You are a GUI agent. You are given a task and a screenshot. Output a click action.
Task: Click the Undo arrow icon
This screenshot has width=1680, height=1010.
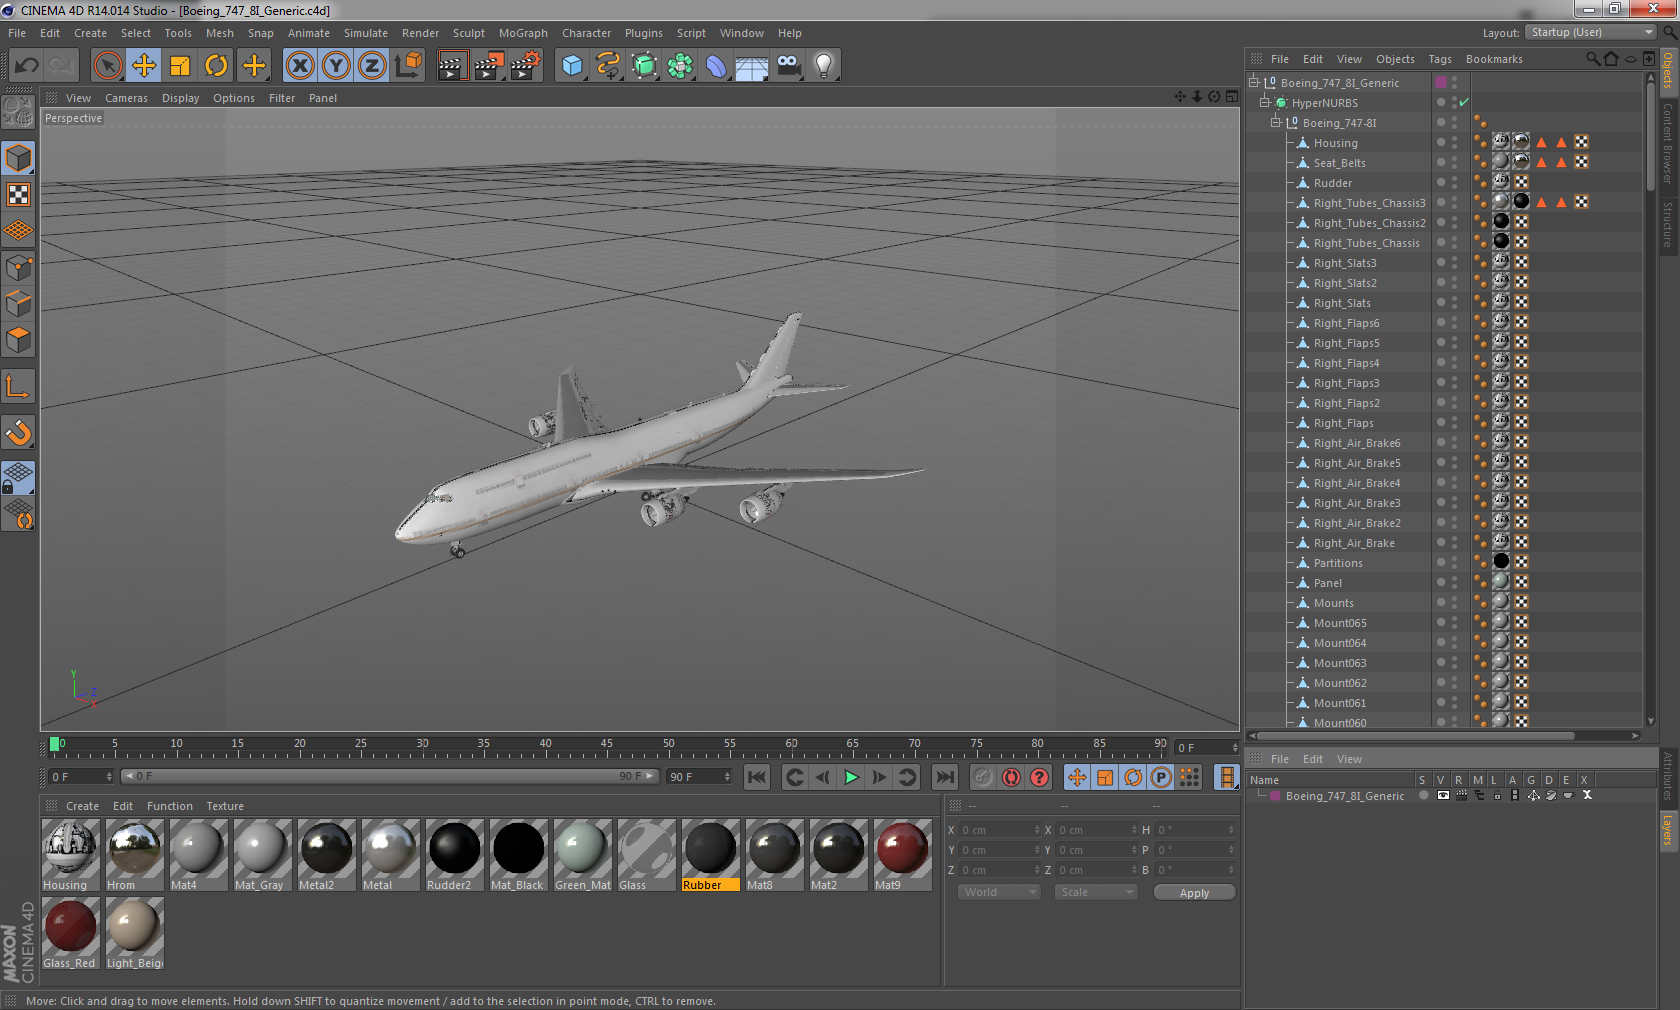(26, 66)
